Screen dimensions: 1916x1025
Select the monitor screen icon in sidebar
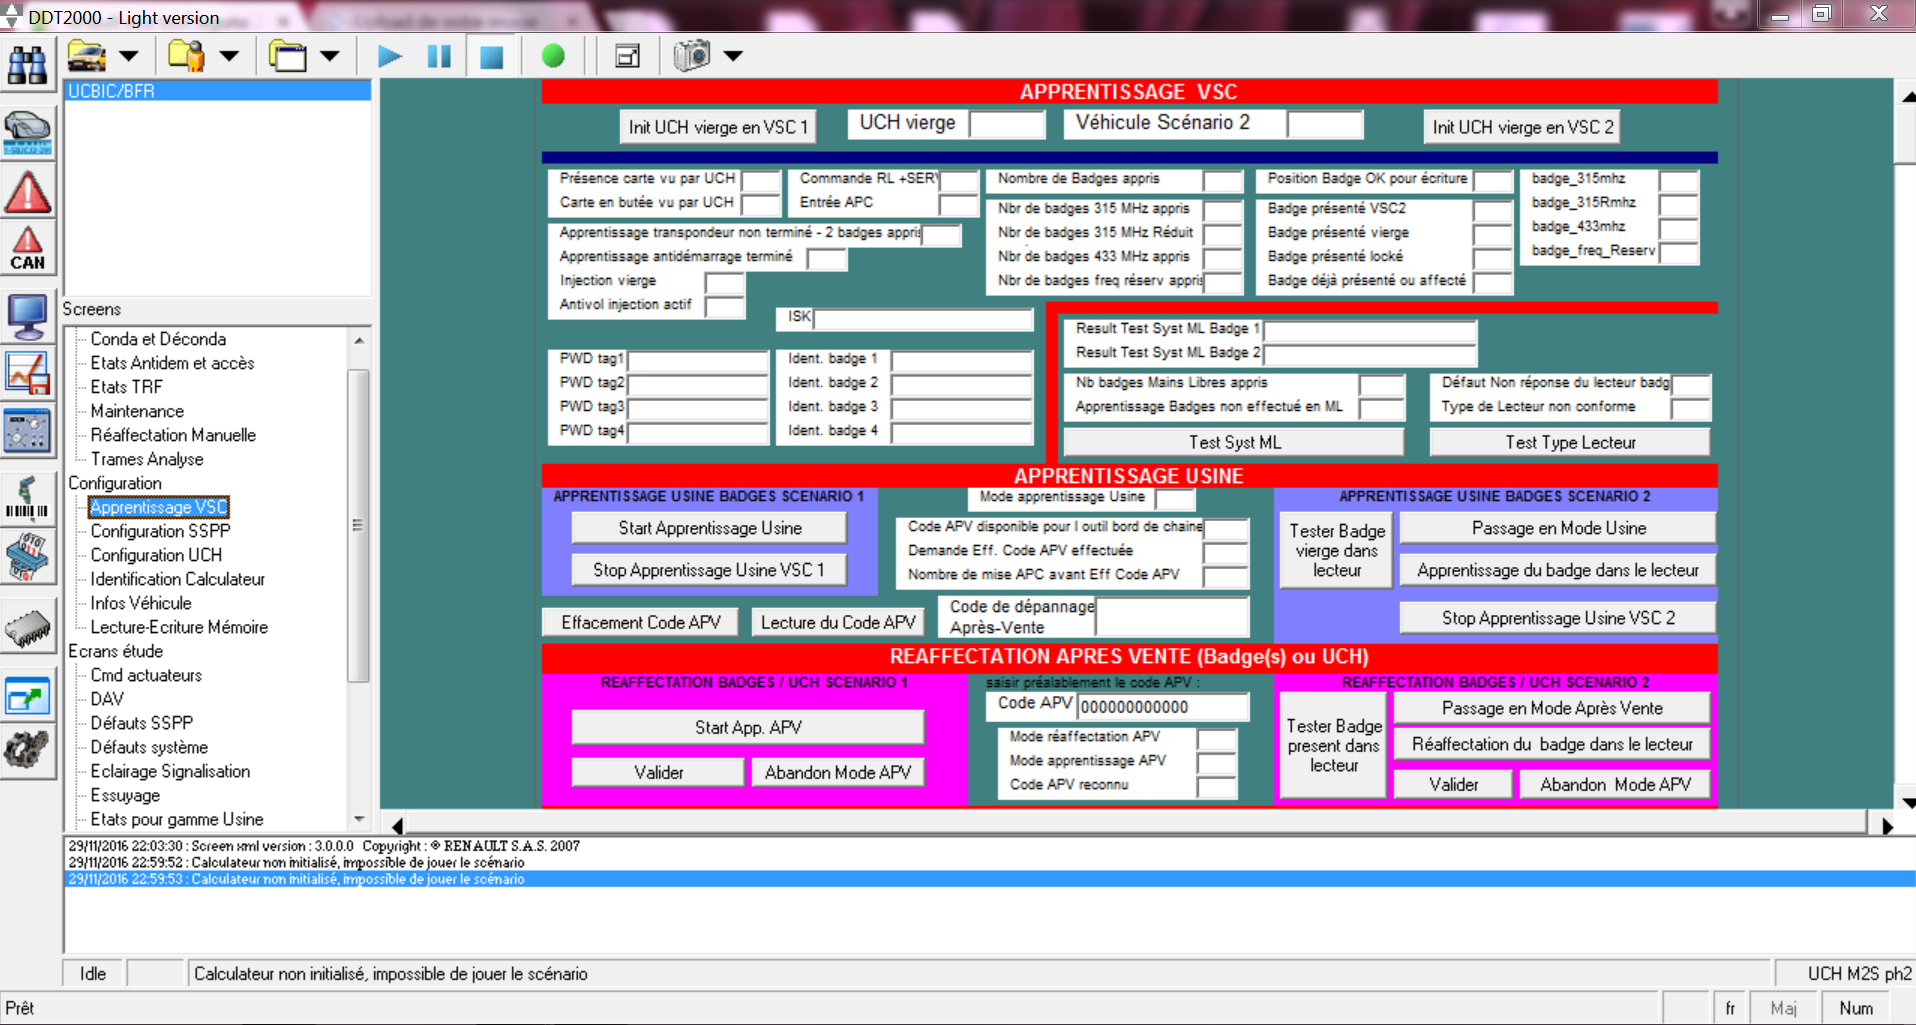[x=27, y=317]
